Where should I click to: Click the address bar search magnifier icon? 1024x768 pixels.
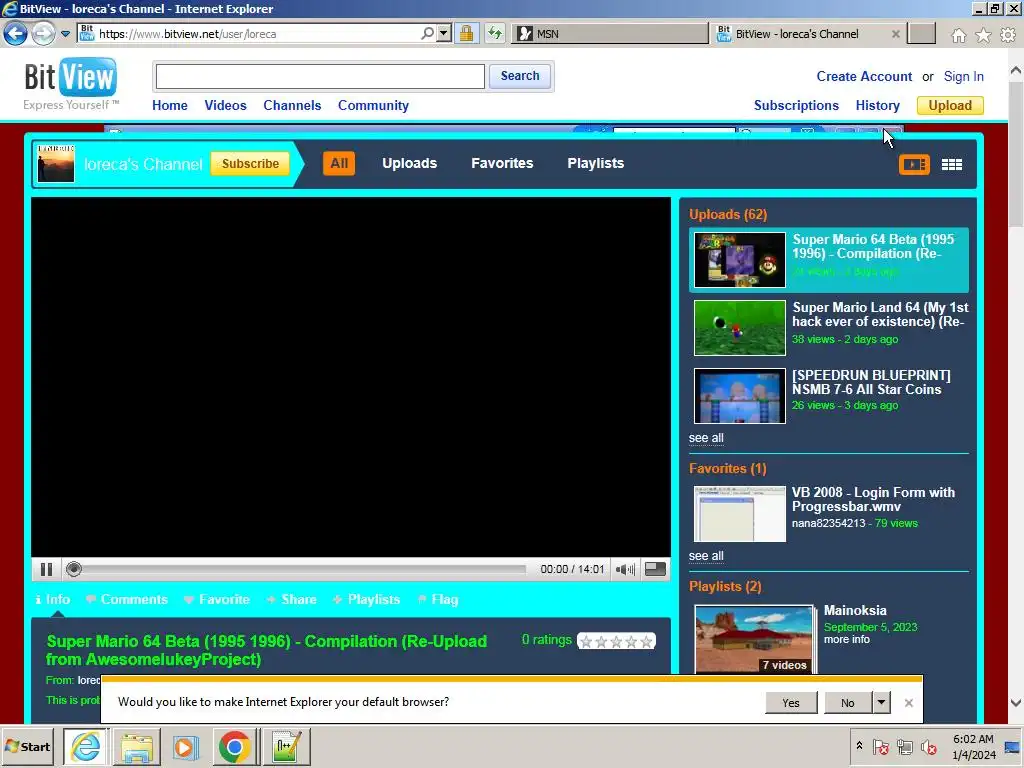(427, 33)
